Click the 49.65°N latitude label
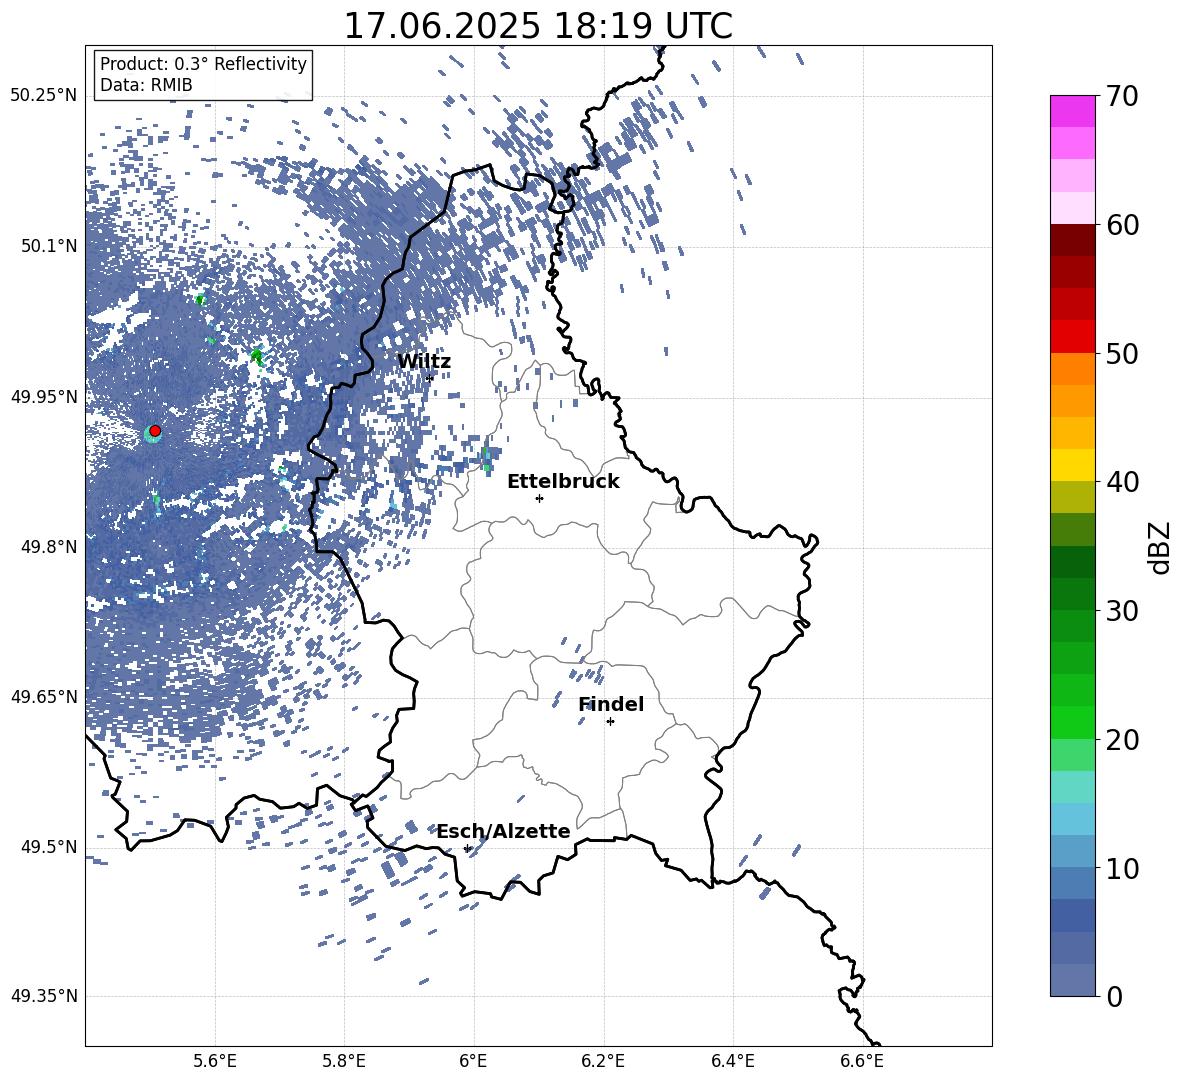 [x=44, y=696]
